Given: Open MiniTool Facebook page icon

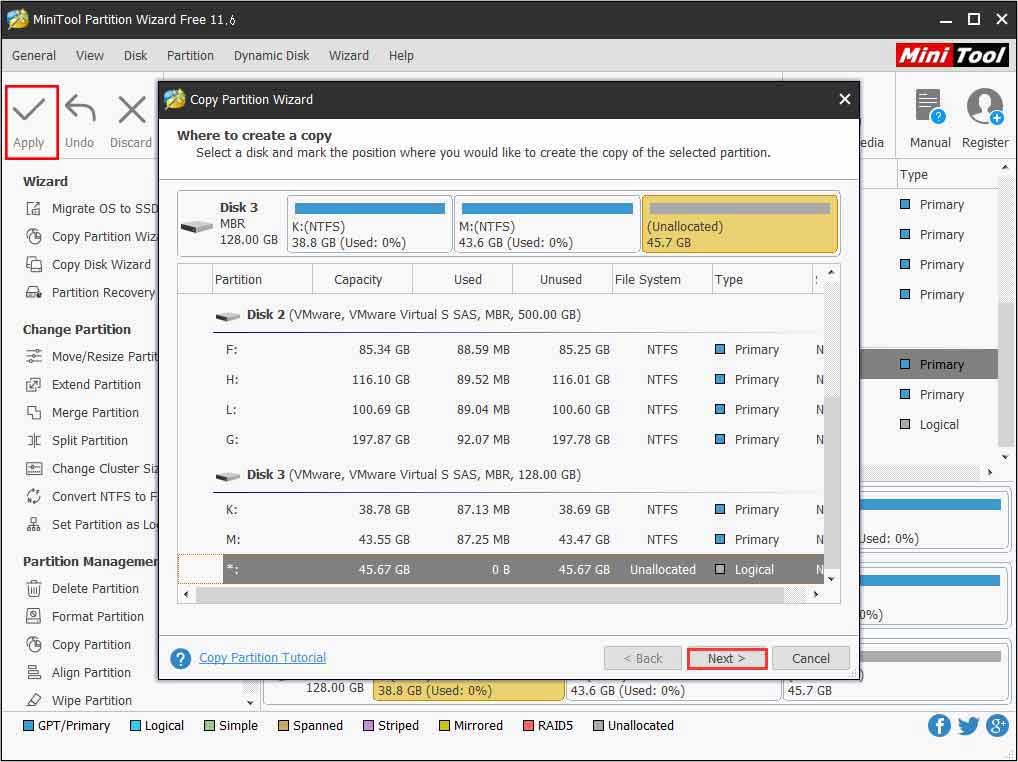Looking at the screenshot, I should coord(939,725).
